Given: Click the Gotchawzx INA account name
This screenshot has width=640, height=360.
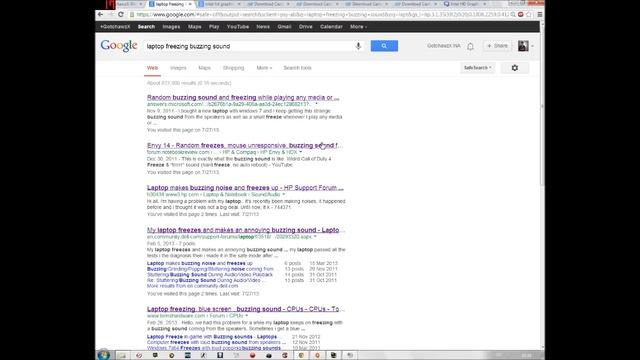Looking at the screenshot, I should coord(444,46).
